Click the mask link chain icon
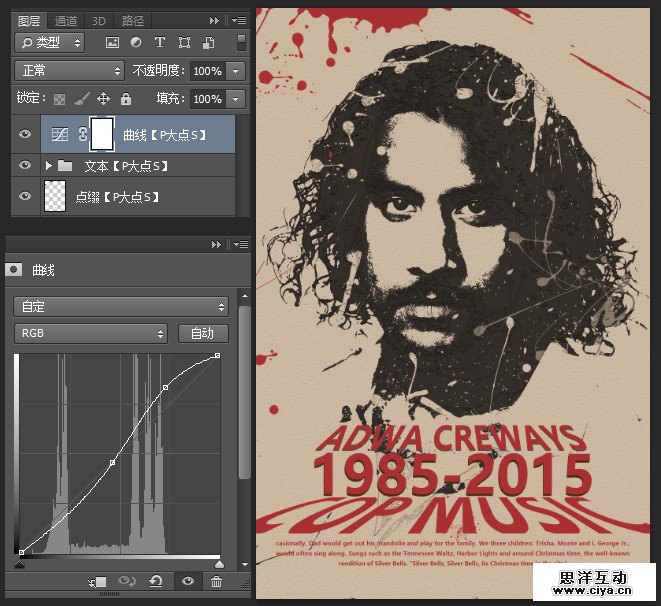 (83, 134)
